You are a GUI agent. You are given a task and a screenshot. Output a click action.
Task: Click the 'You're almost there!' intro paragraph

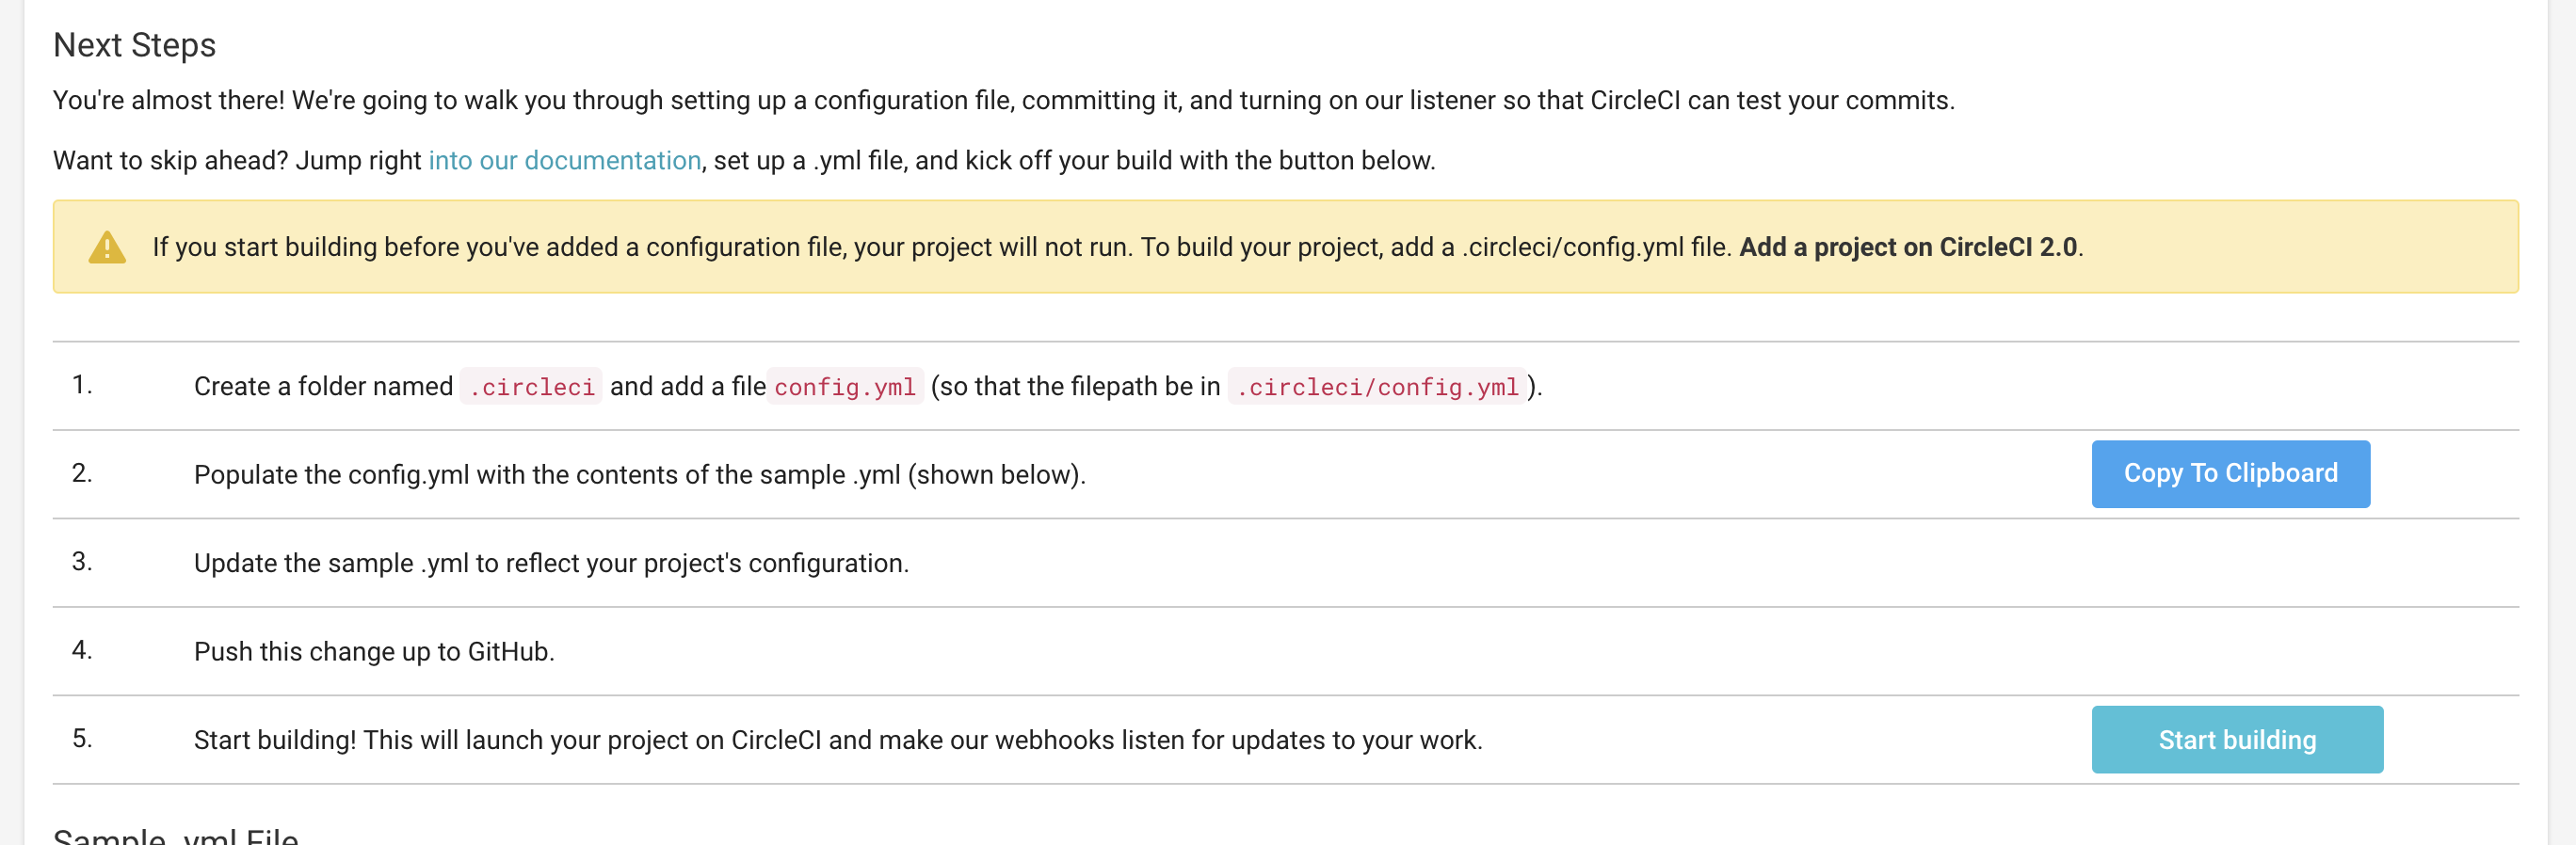1002,101
